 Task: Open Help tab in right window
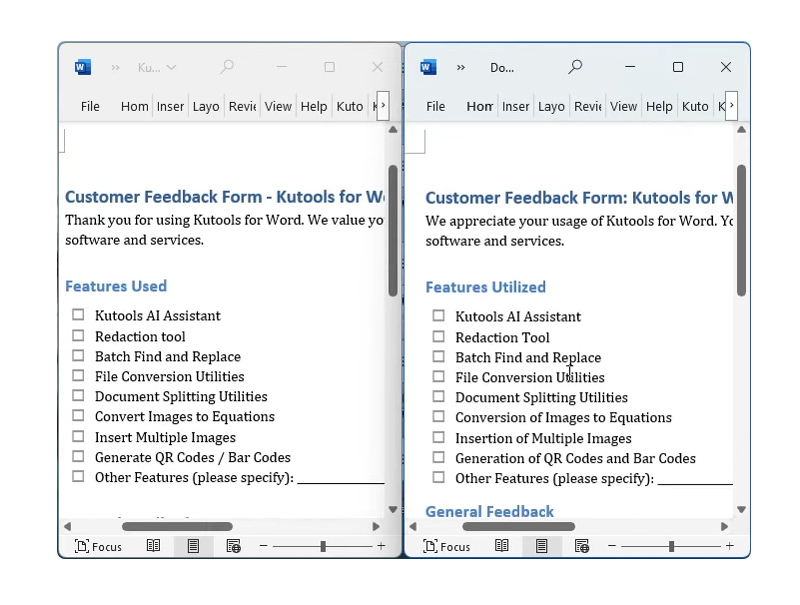659,106
